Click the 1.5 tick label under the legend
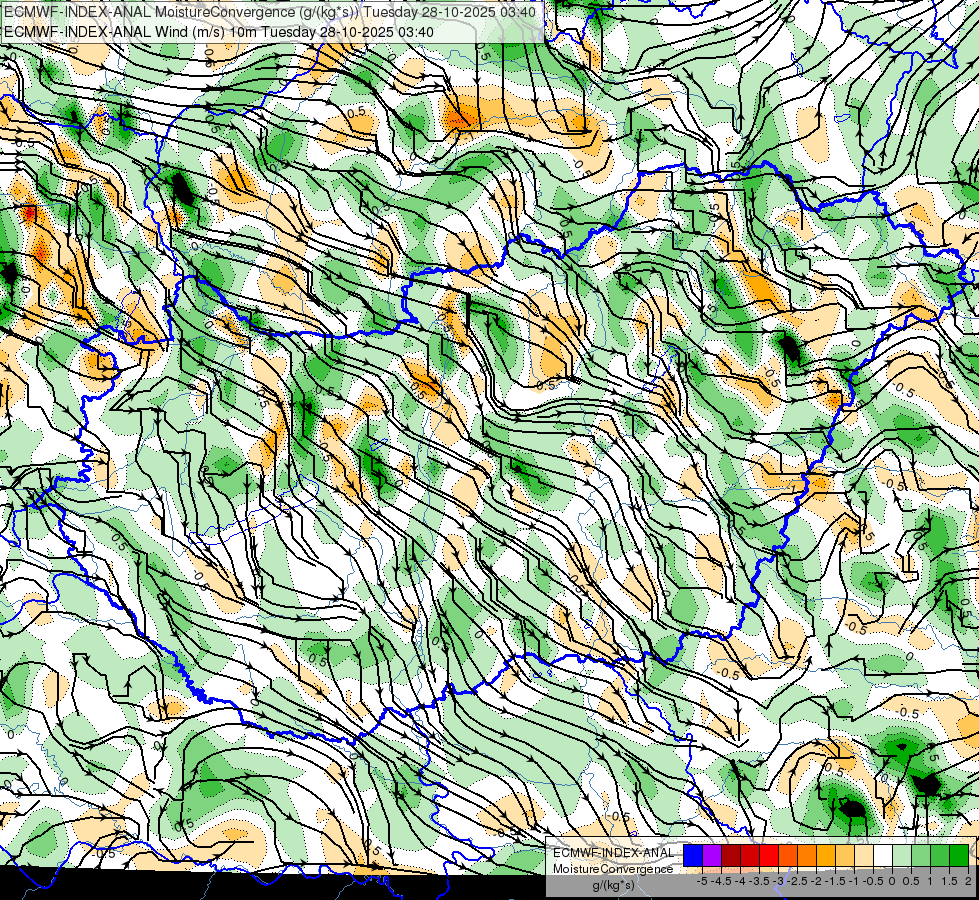 point(949,881)
